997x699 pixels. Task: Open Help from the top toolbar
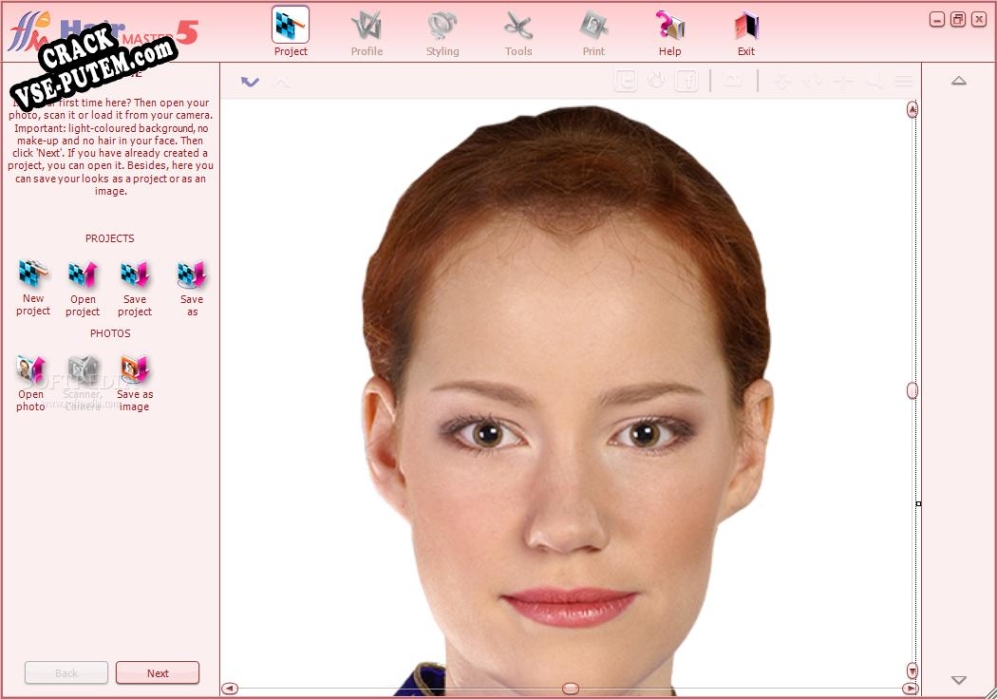(x=670, y=32)
